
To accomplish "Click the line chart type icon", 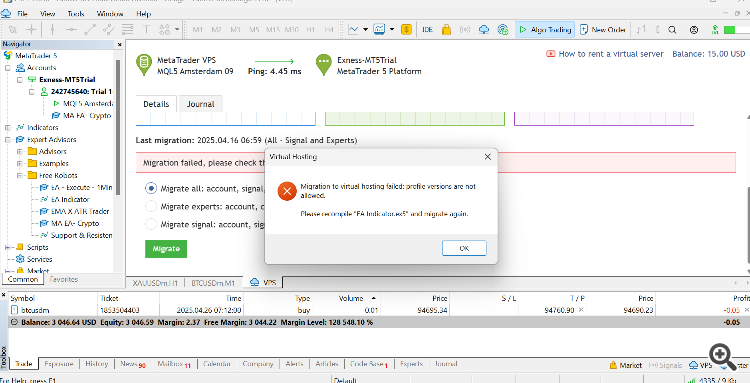I will point(354,30).
